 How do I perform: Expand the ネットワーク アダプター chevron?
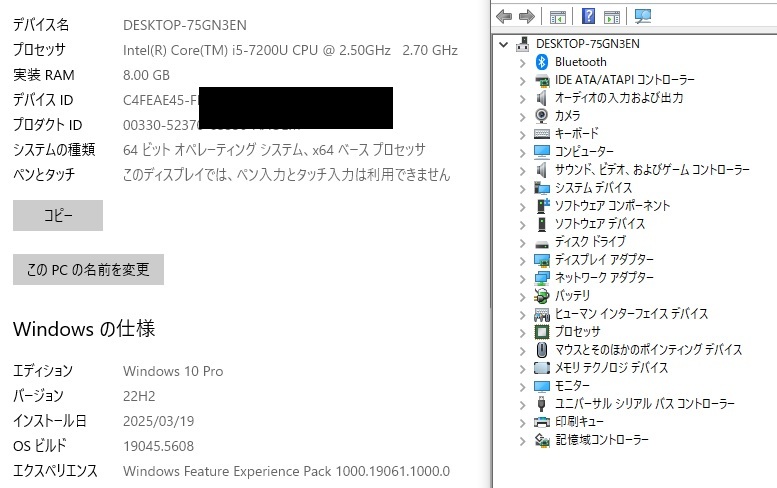point(522,278)
